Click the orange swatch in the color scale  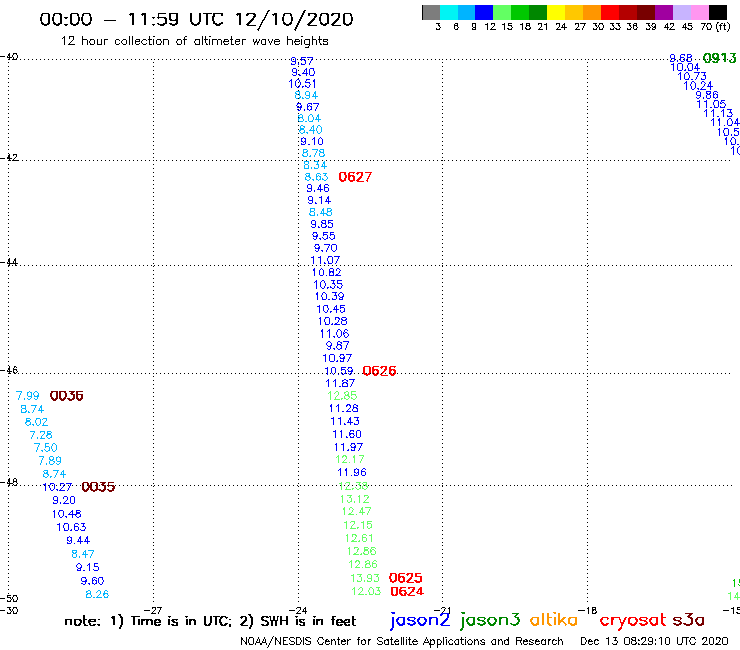(x=592, y=12)
